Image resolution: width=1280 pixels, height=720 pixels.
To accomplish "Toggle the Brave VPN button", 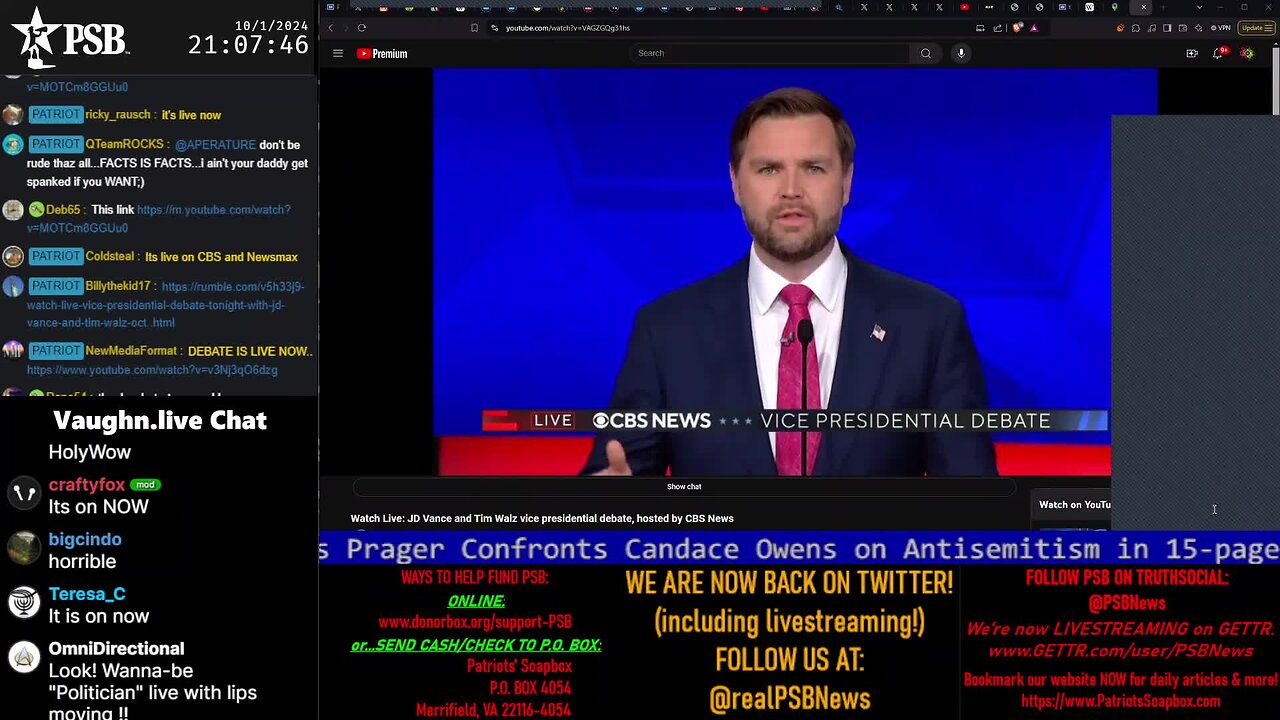I will [1221, 28].
